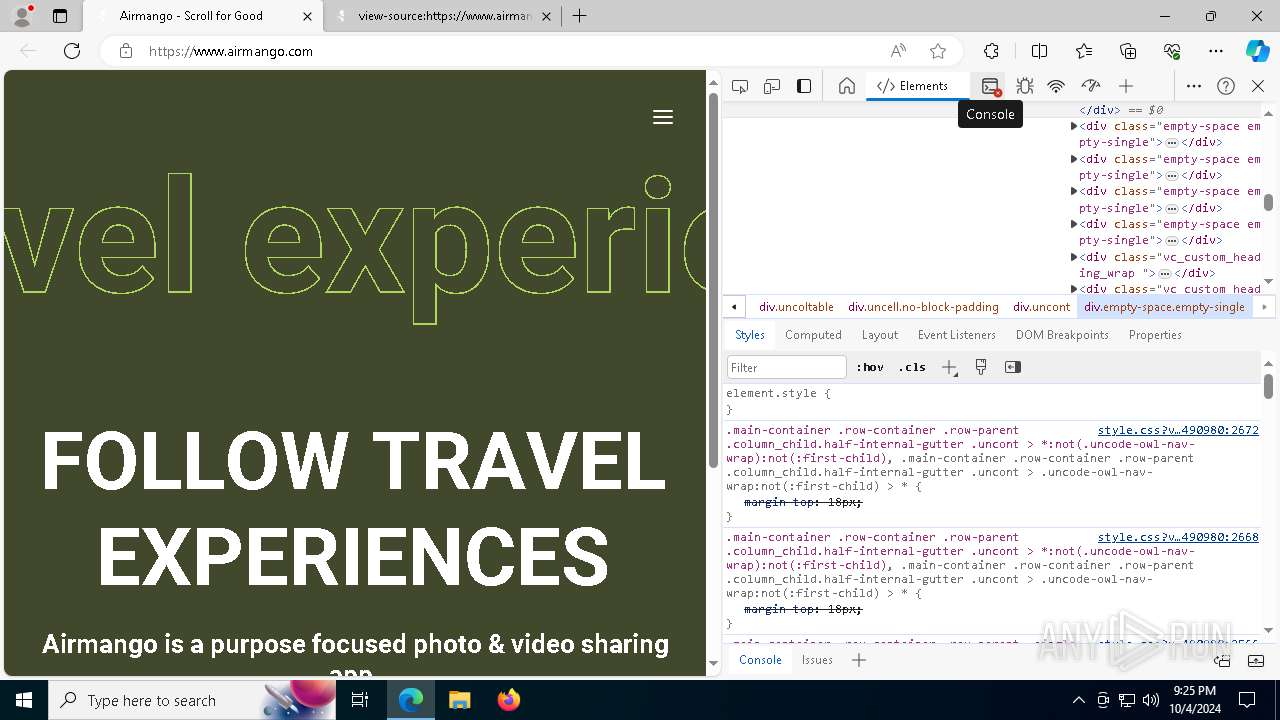Open the site hamburger menu

[663, 117]
